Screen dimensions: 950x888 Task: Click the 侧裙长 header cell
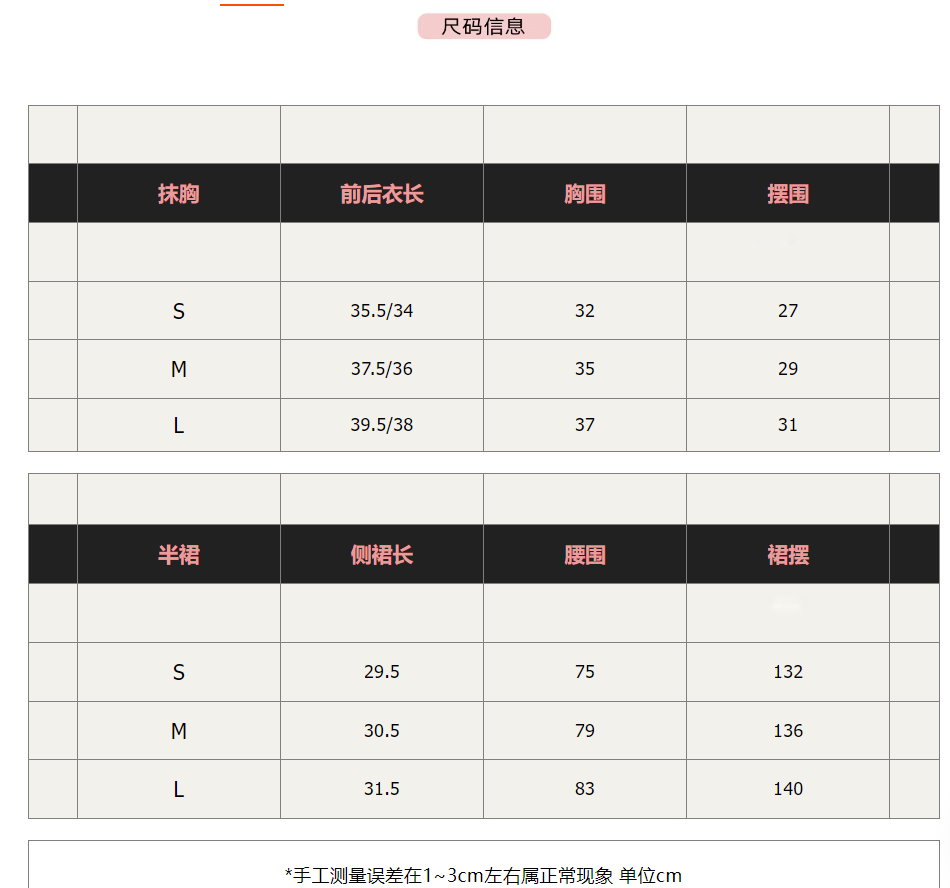[x=382, y=555]
